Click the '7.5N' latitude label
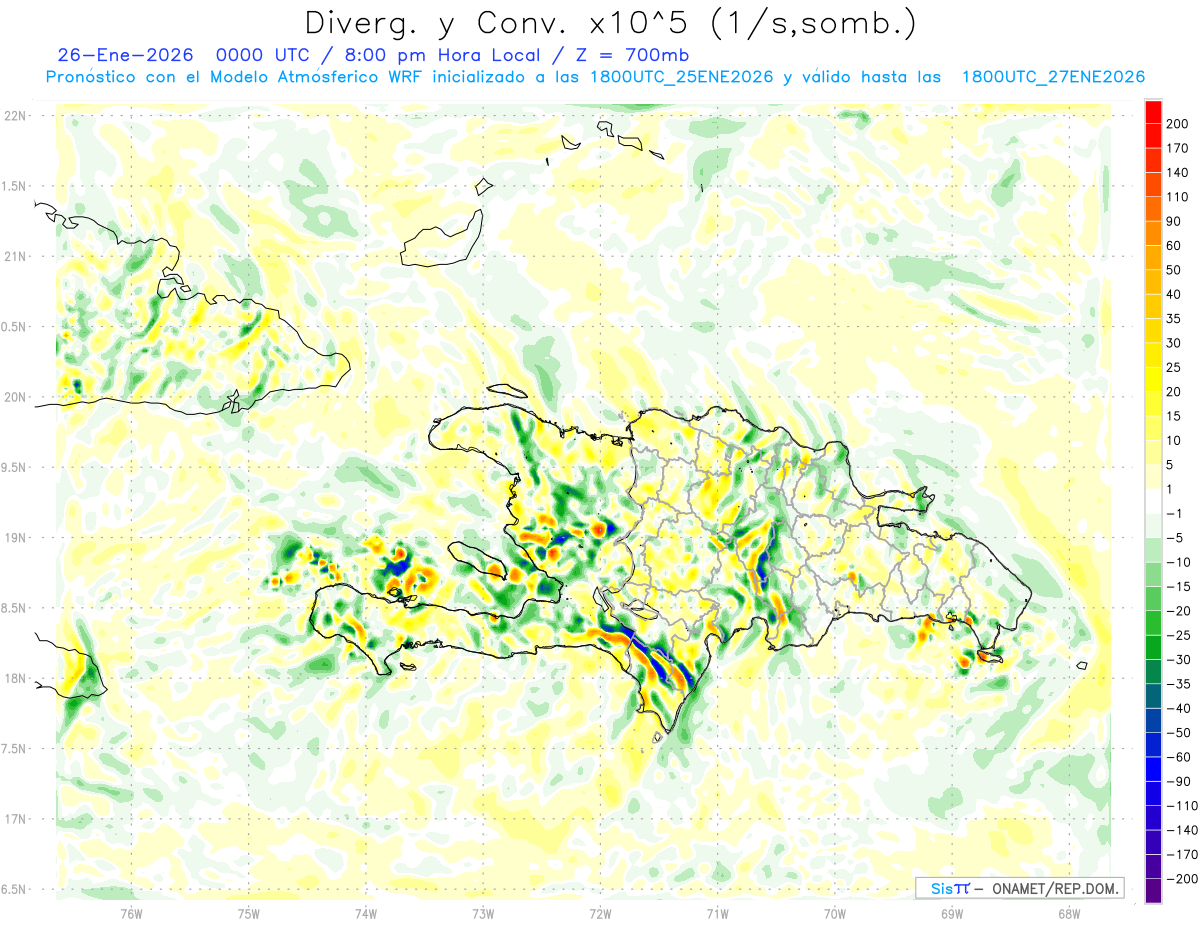The image size is (1200, 927). (x=15, y=748)
